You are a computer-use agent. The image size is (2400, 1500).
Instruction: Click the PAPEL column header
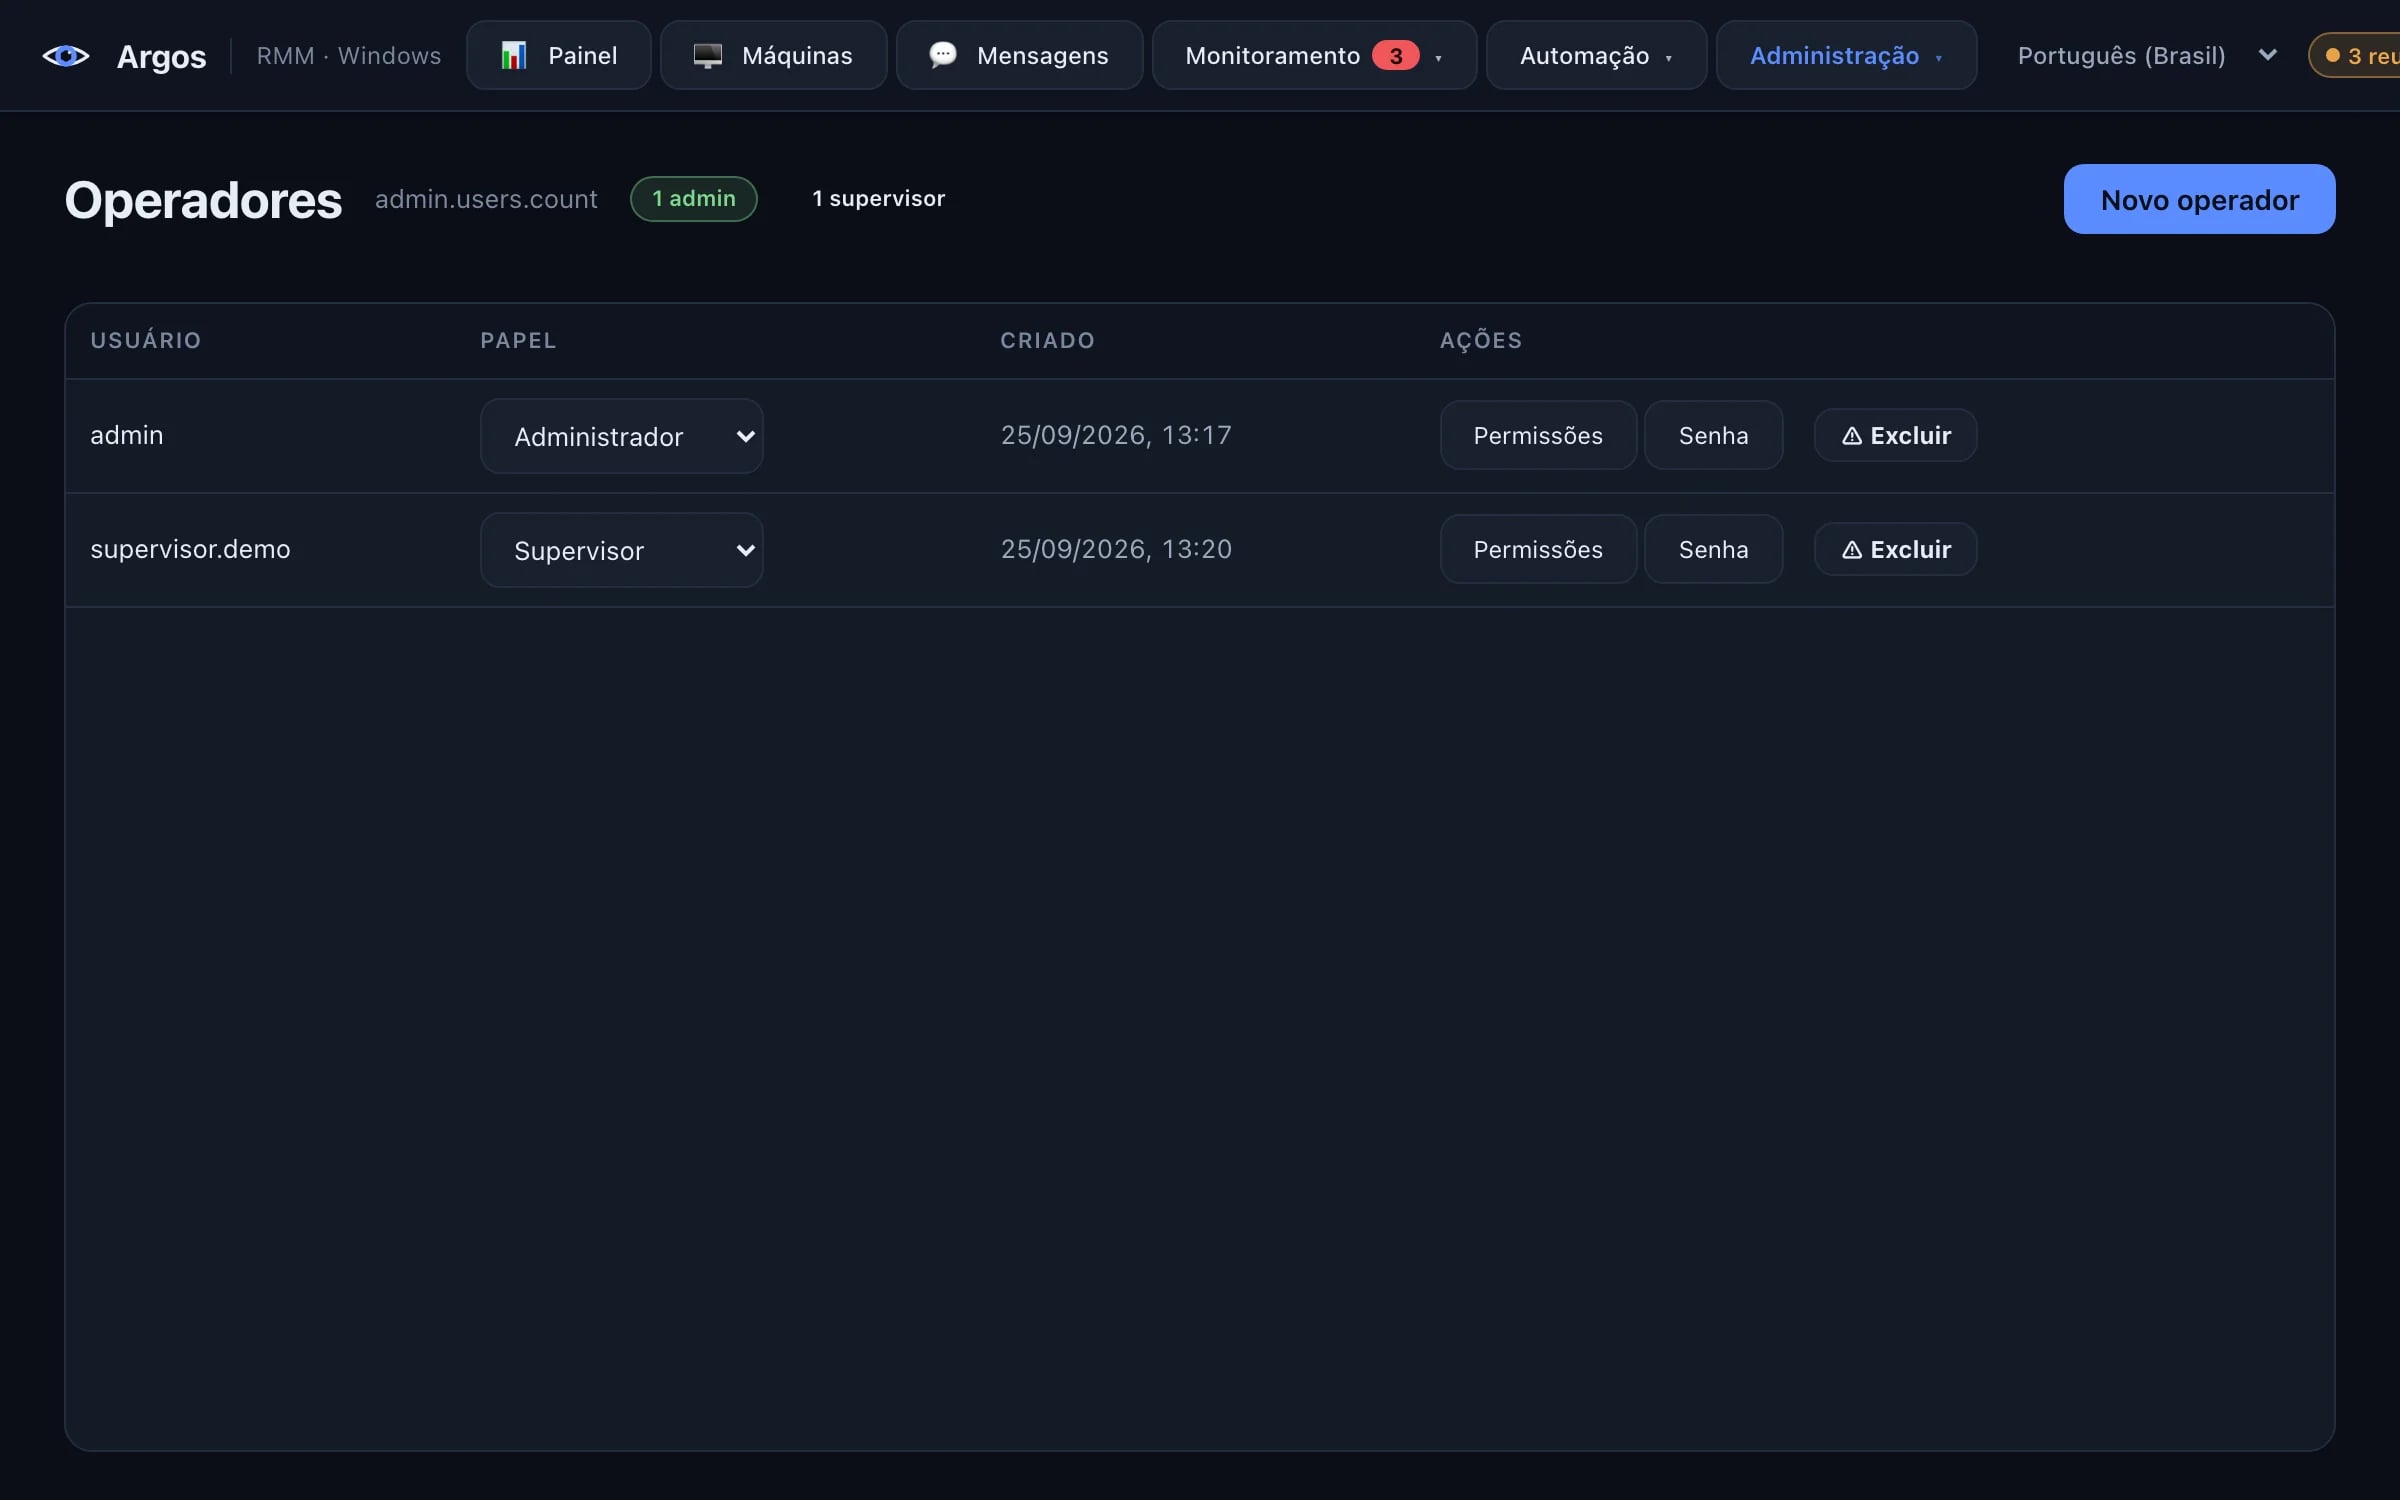(x=518, y=340)
